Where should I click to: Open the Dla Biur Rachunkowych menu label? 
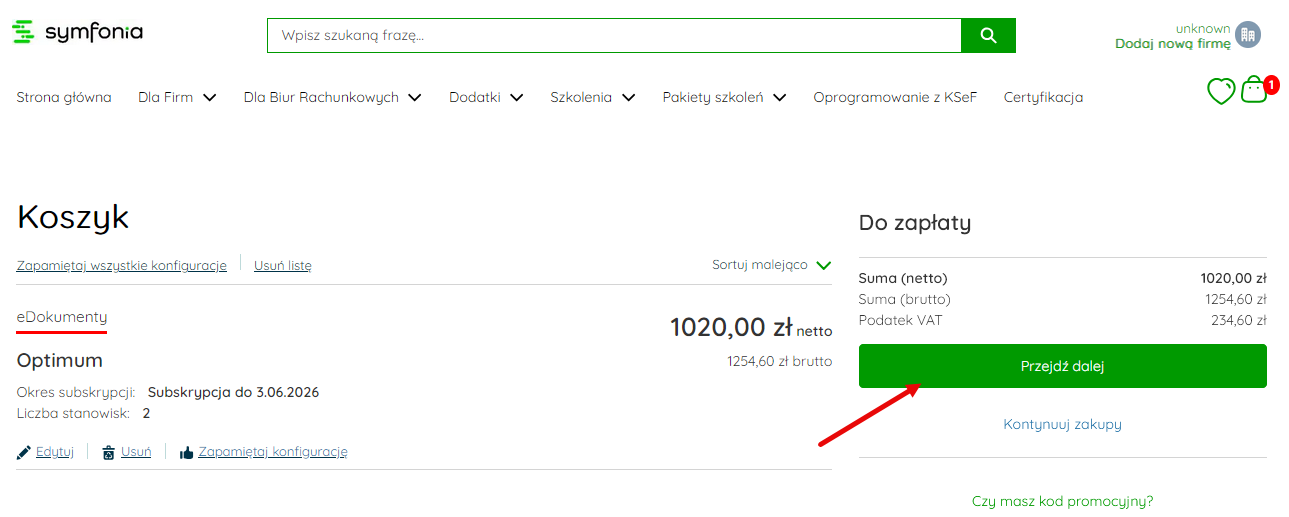click(321, 98)
